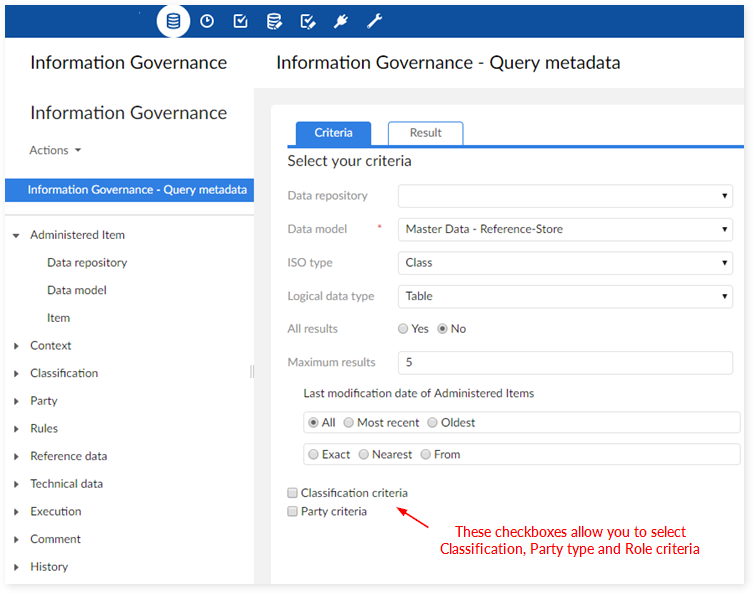753x593 pixels.
Task: Open the Actions menu
Action: 55,150
